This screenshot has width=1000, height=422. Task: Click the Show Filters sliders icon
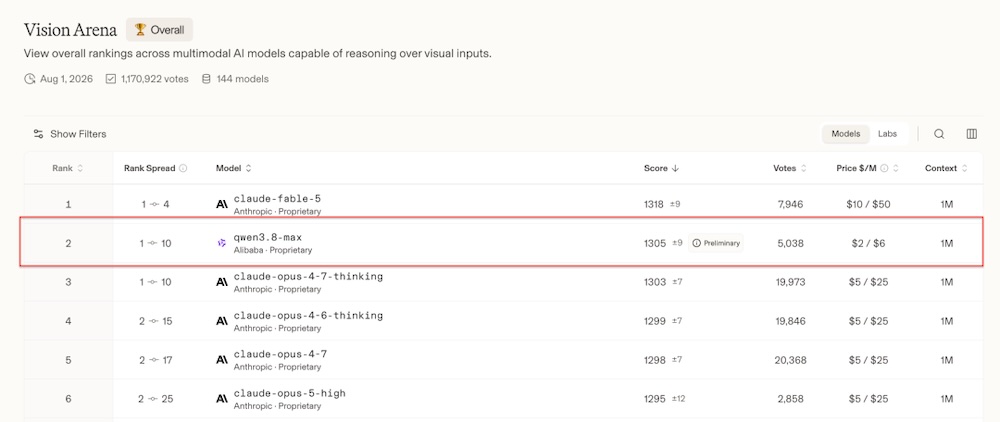point(38,134)
